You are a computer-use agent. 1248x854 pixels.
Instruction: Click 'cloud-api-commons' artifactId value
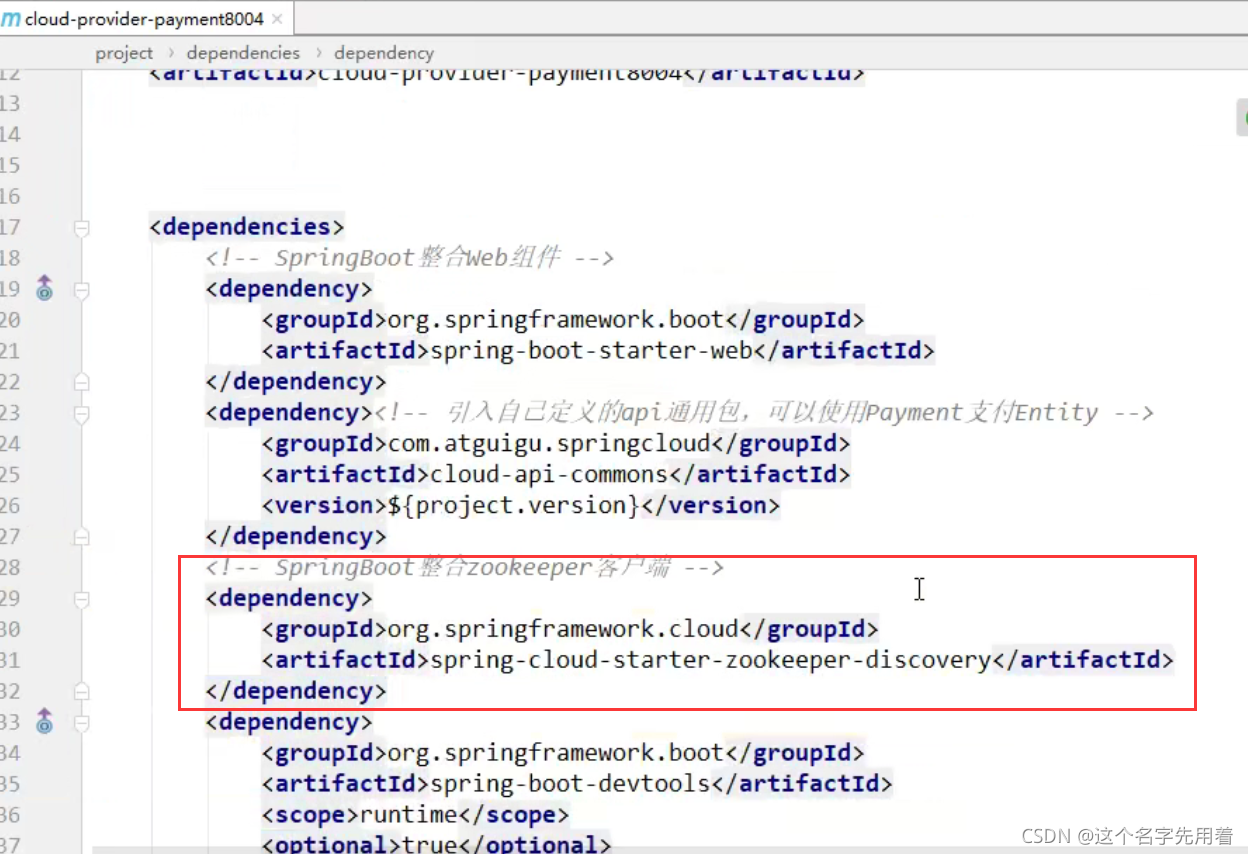(x=548, y=474)
